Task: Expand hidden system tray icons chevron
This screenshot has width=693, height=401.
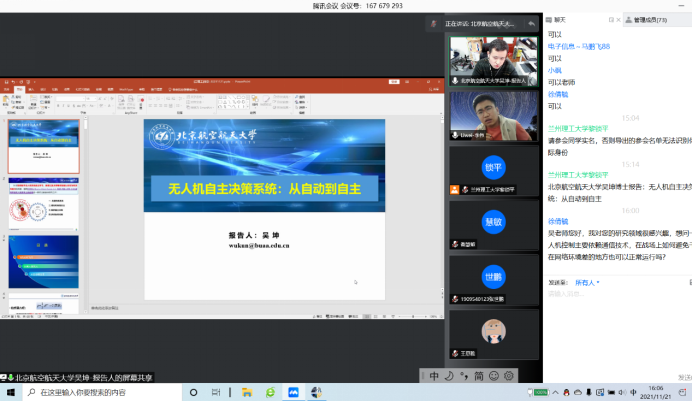Action: click(556, 393)
